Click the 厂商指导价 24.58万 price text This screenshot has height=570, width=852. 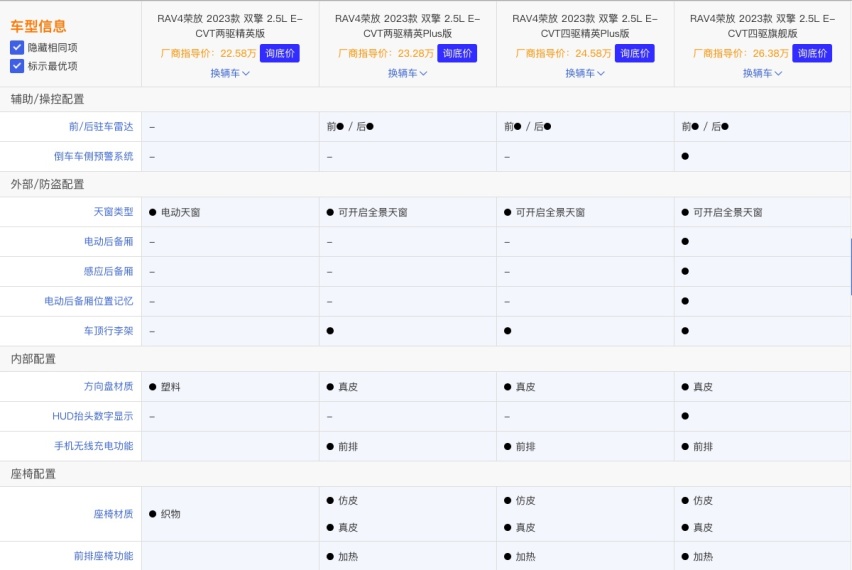pyautogui.click(x=563, y=53)
